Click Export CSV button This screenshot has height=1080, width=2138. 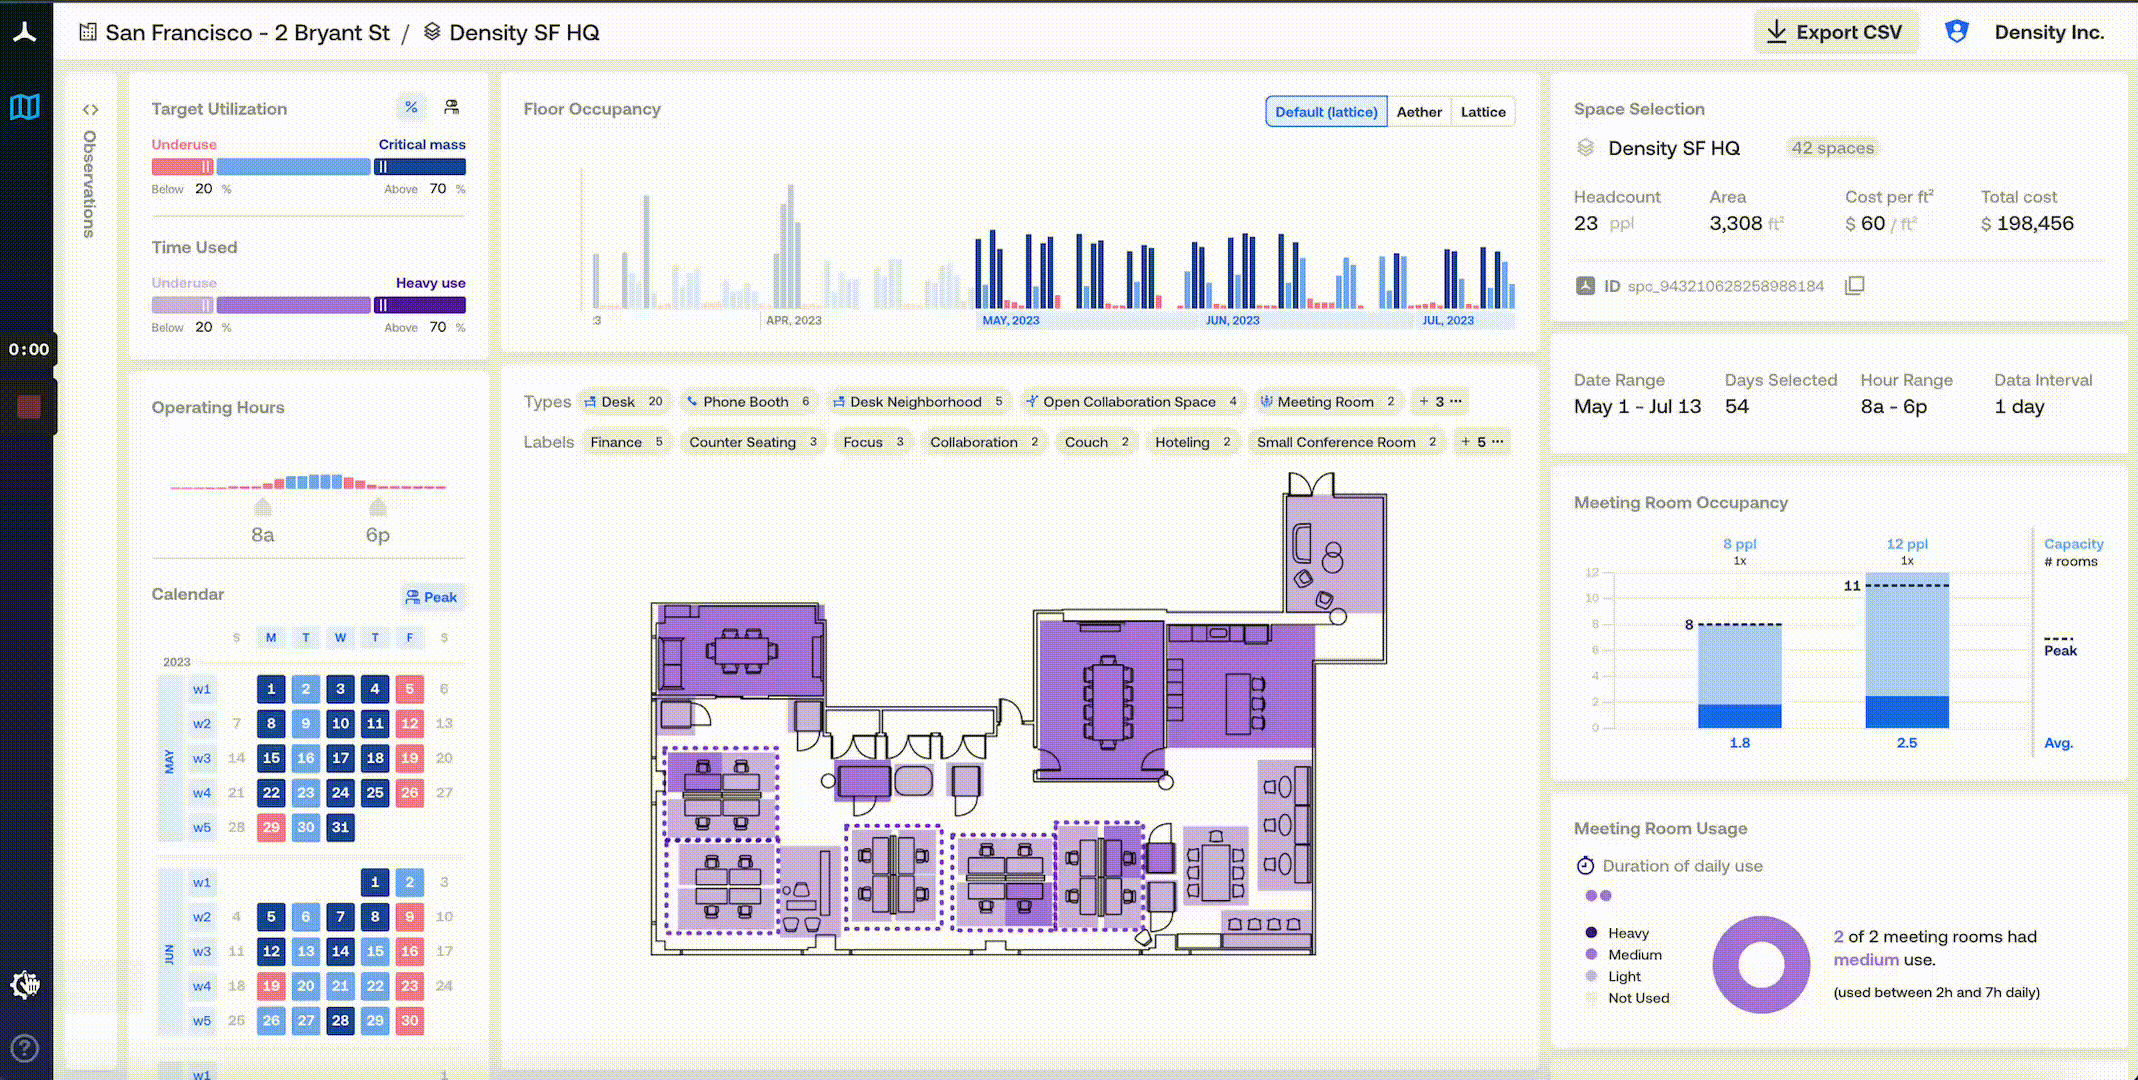coord(1836,32)
